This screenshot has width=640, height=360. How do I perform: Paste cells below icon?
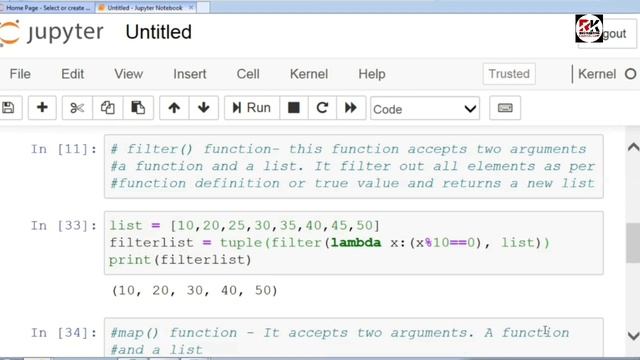coord(138,108)
